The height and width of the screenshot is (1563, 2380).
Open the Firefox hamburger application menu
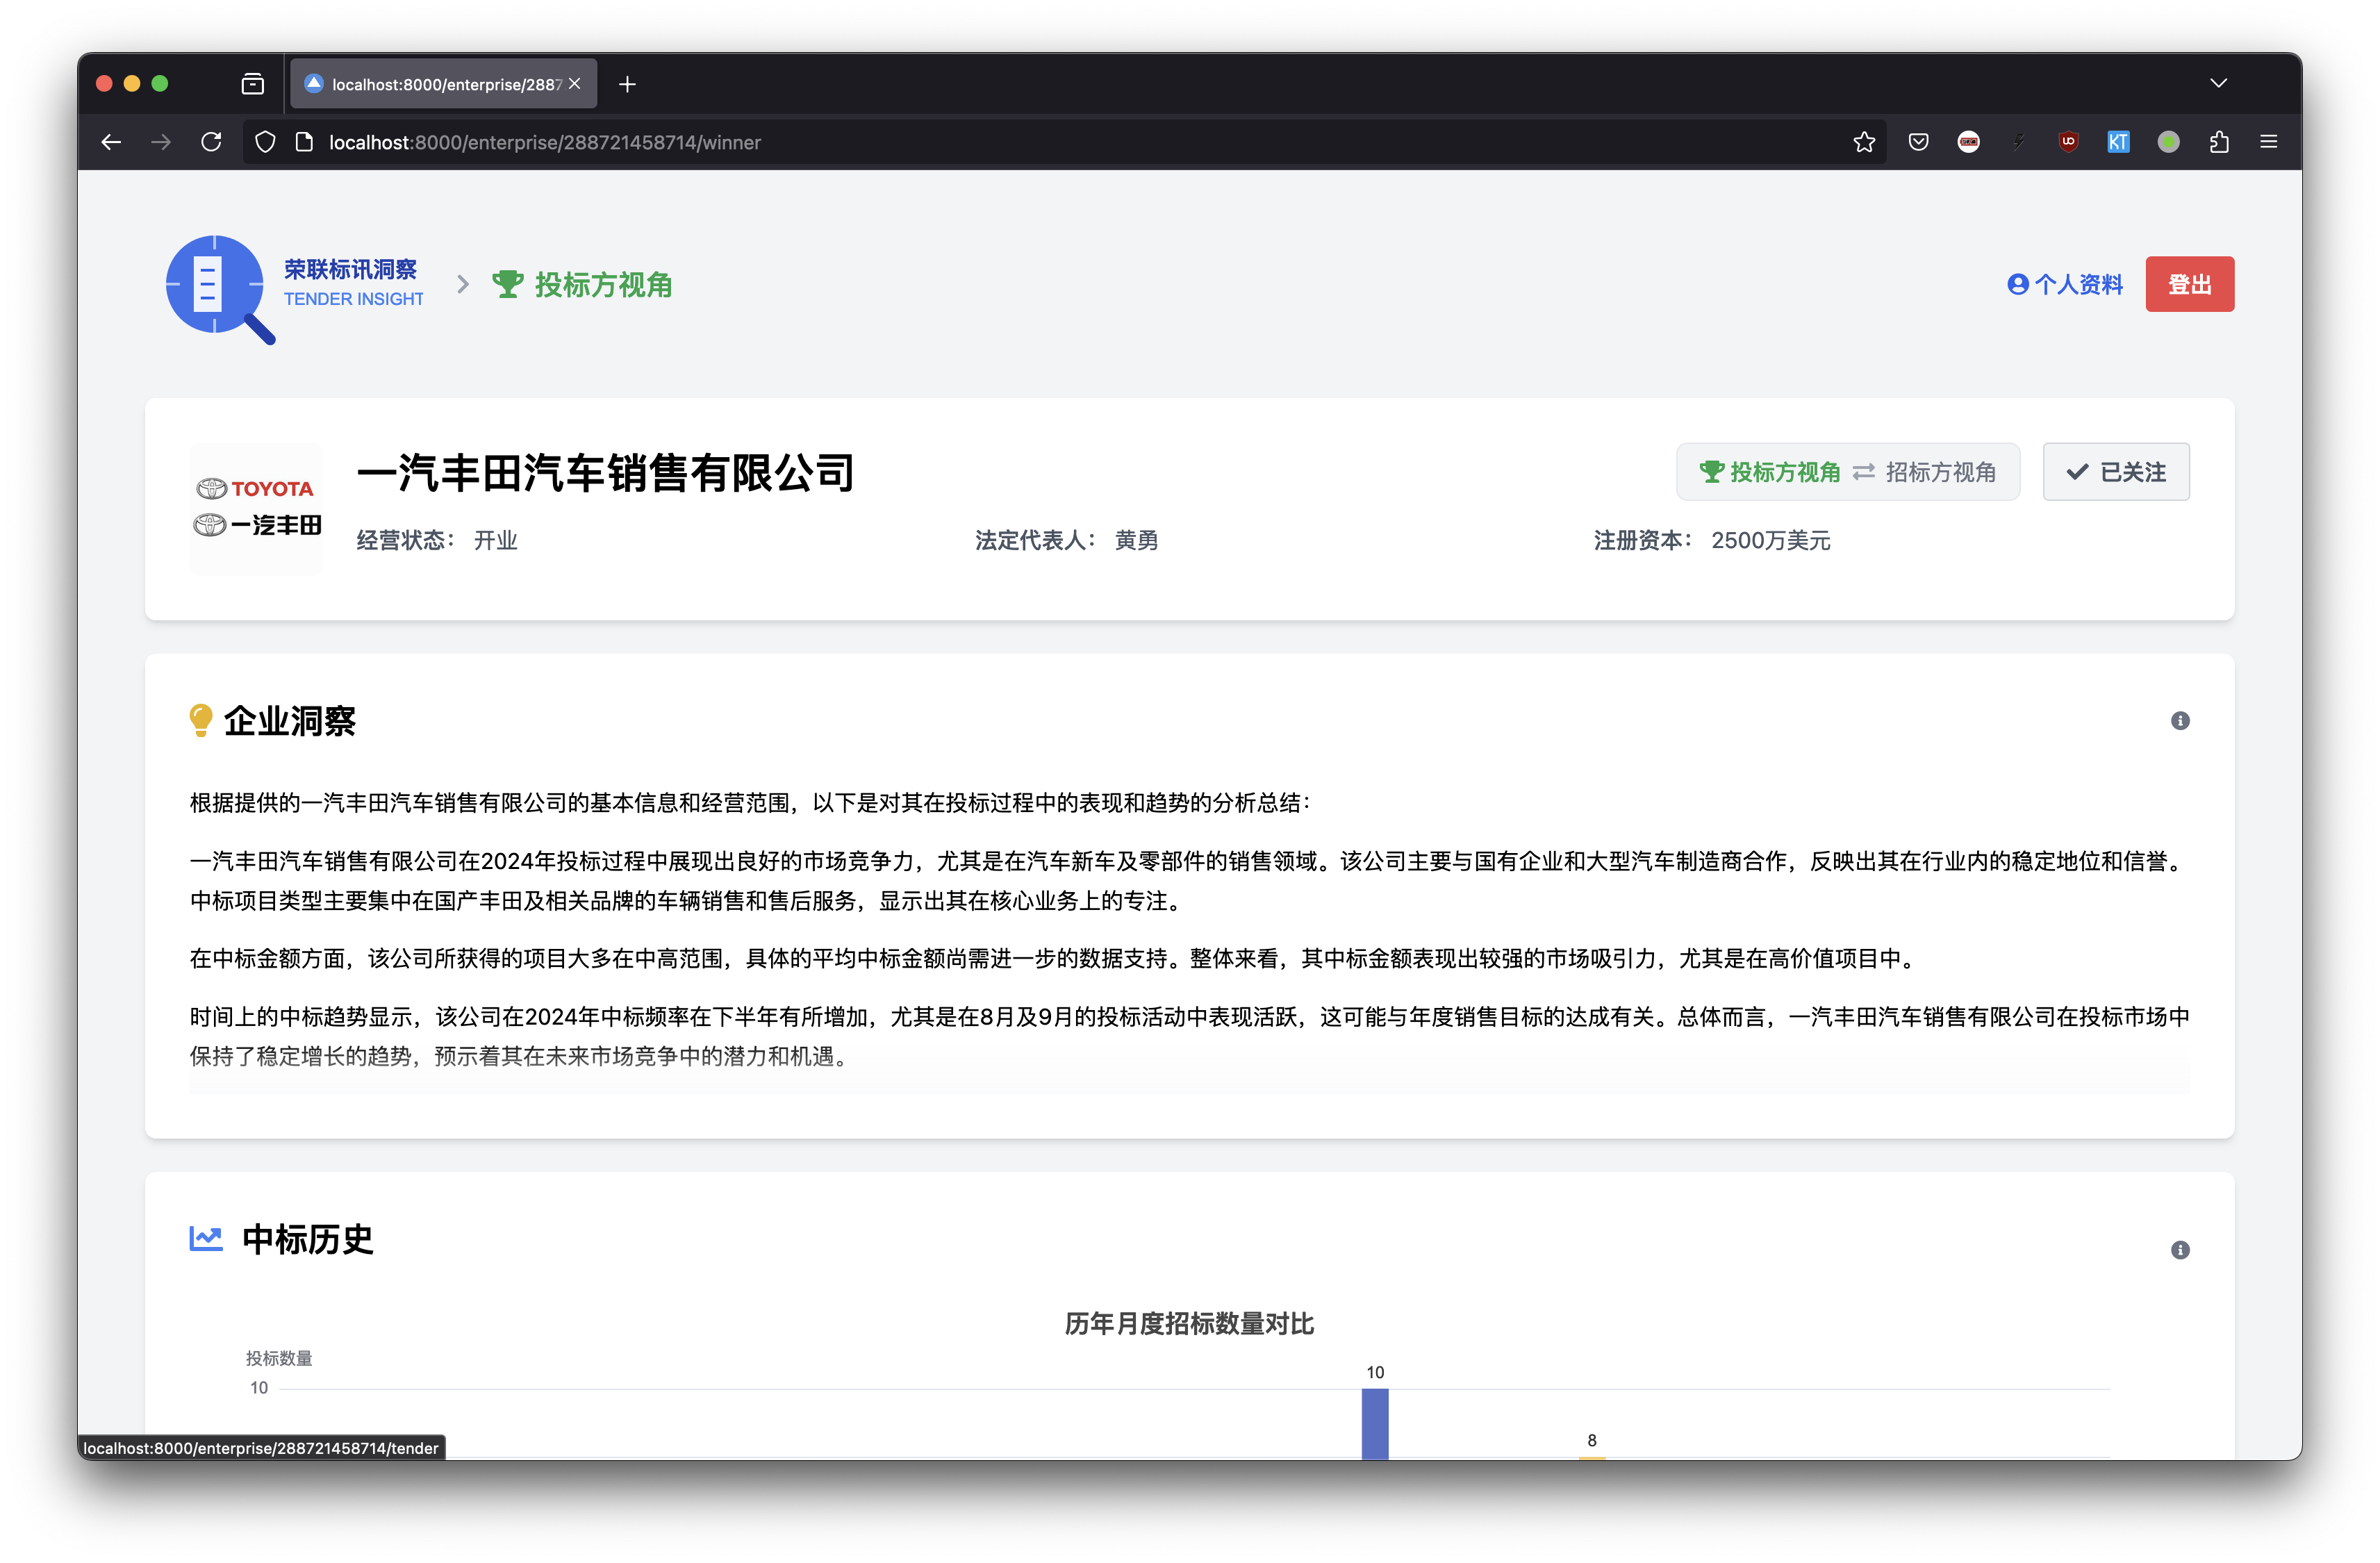pyautogui.click(x=2268, y=142)
